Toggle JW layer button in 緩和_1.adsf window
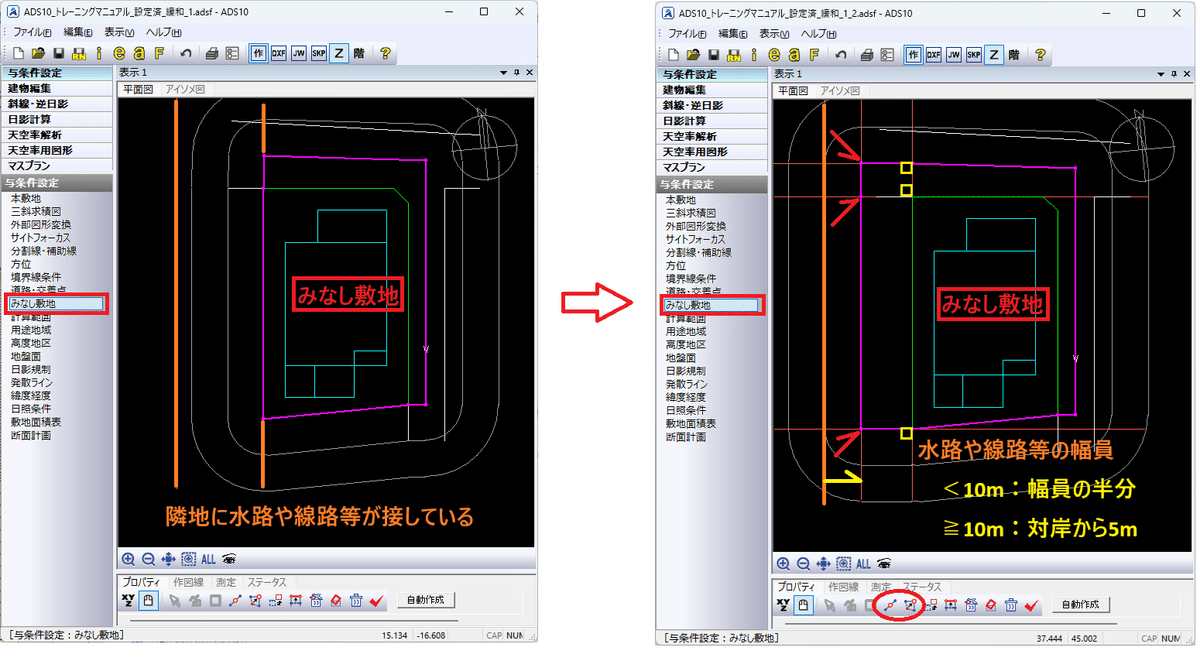The height and width of the screenshot is (650, 1200). click(299, 53)
